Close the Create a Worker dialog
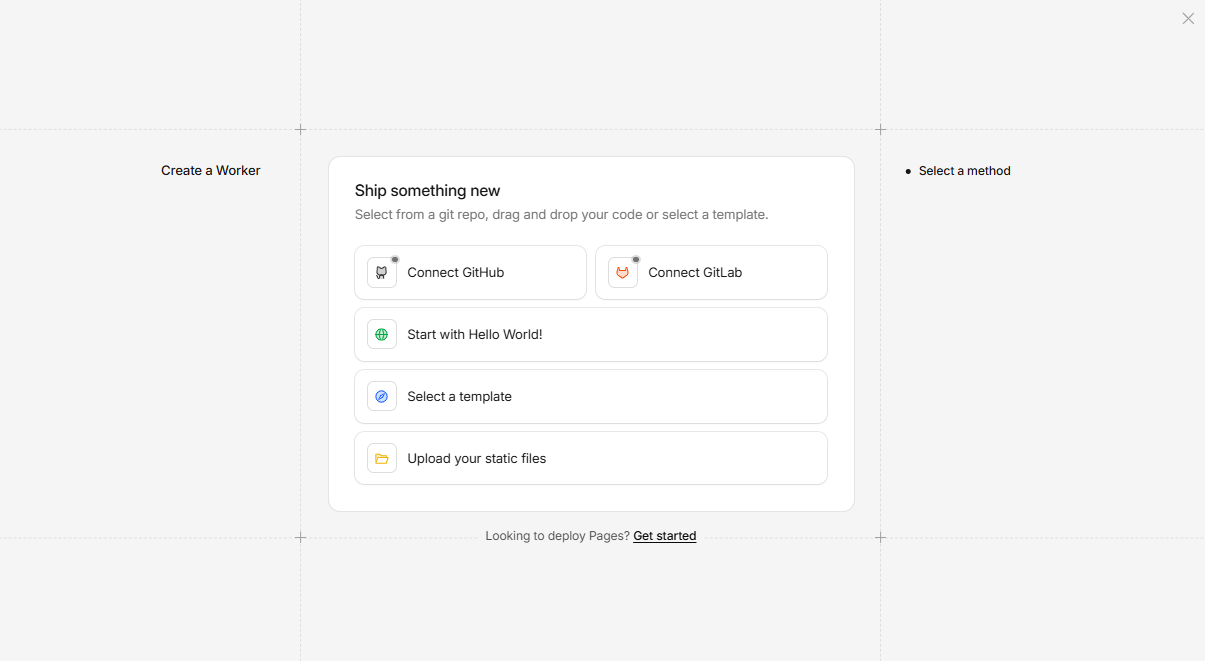The width and height of the screenshot is (1205, 661). (x=1188, y=18)
